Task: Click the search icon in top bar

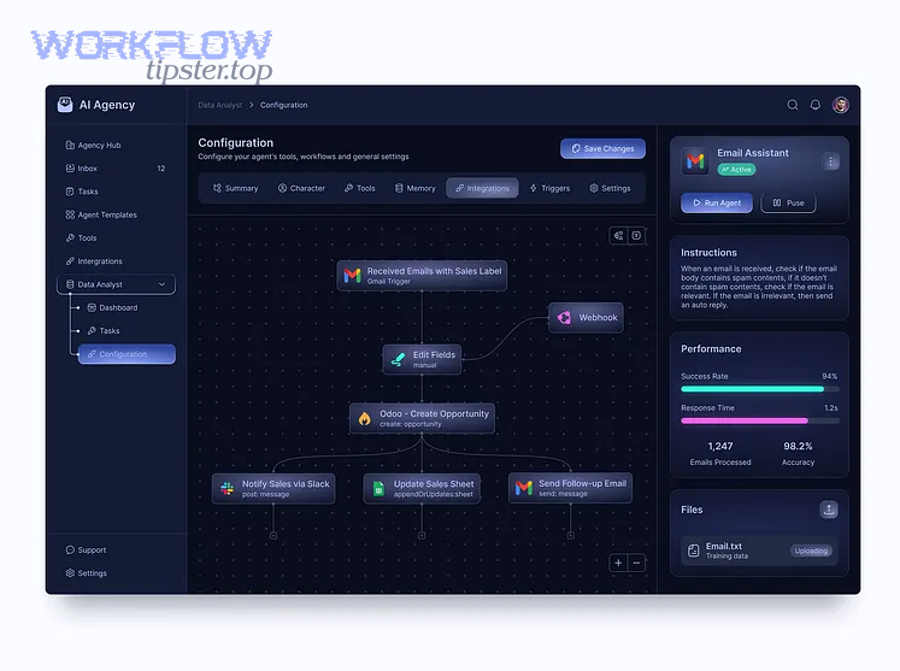Action: (x=792, y=105)
